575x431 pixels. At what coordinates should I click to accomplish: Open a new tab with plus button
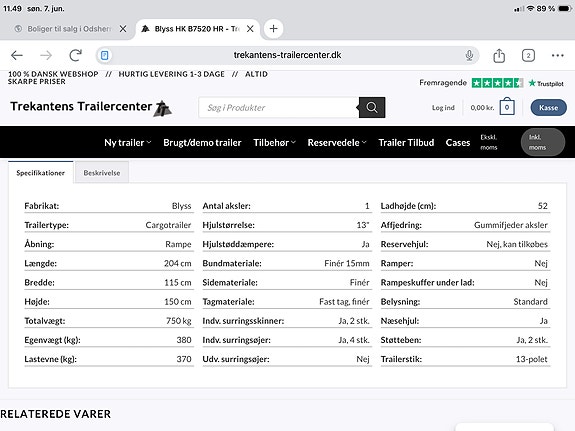(x=273, y=29)
